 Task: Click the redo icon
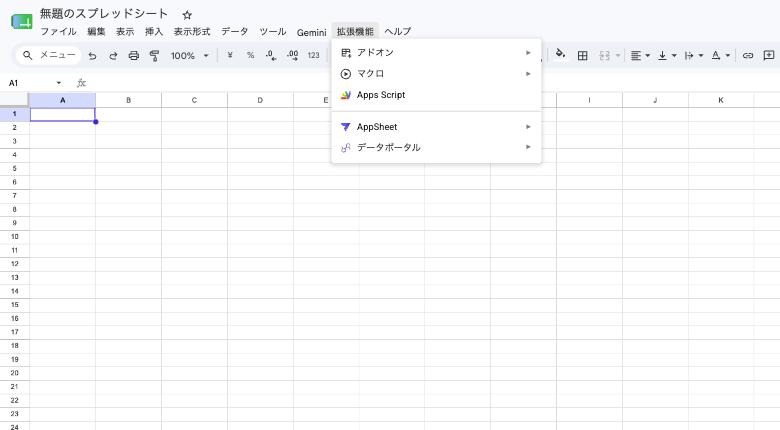pos(113,56)
